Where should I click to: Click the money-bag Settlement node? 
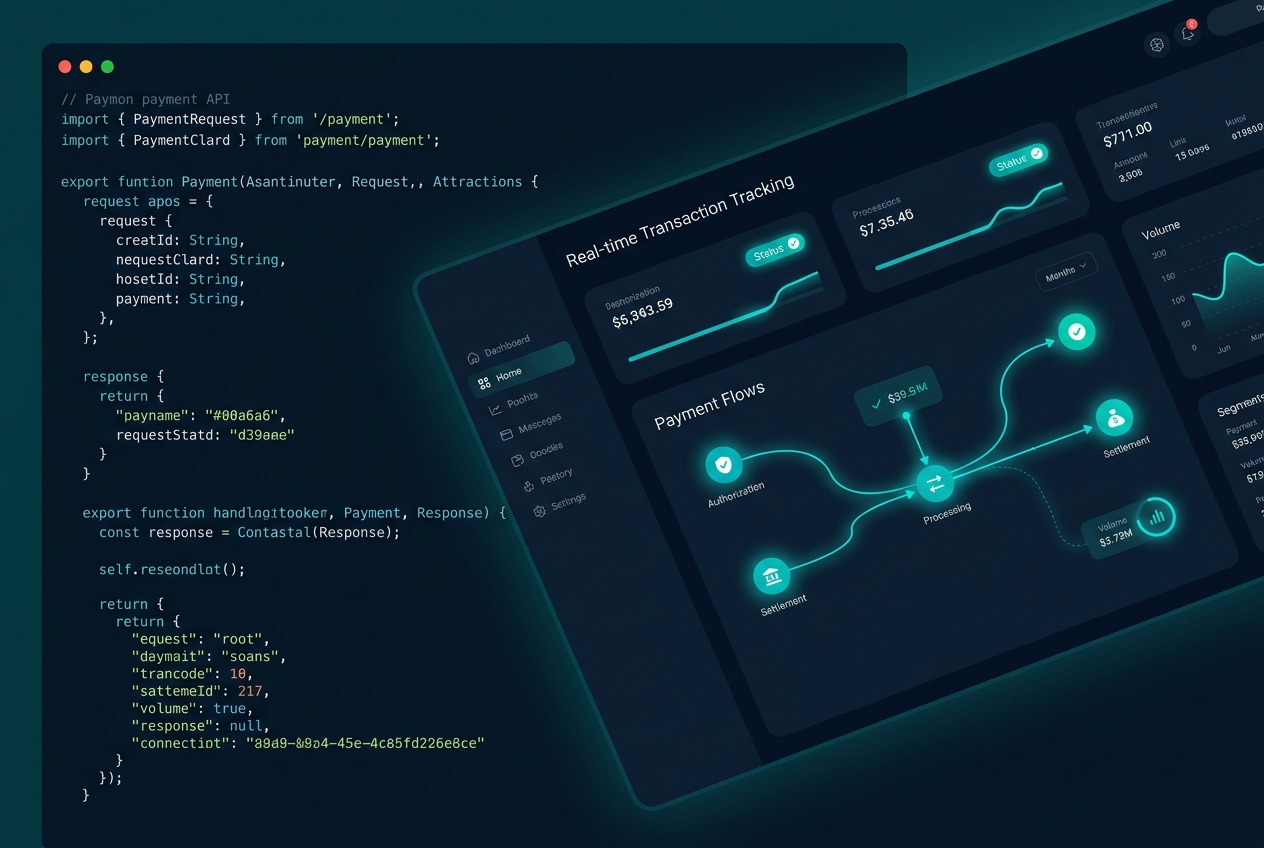[1114, 419]
